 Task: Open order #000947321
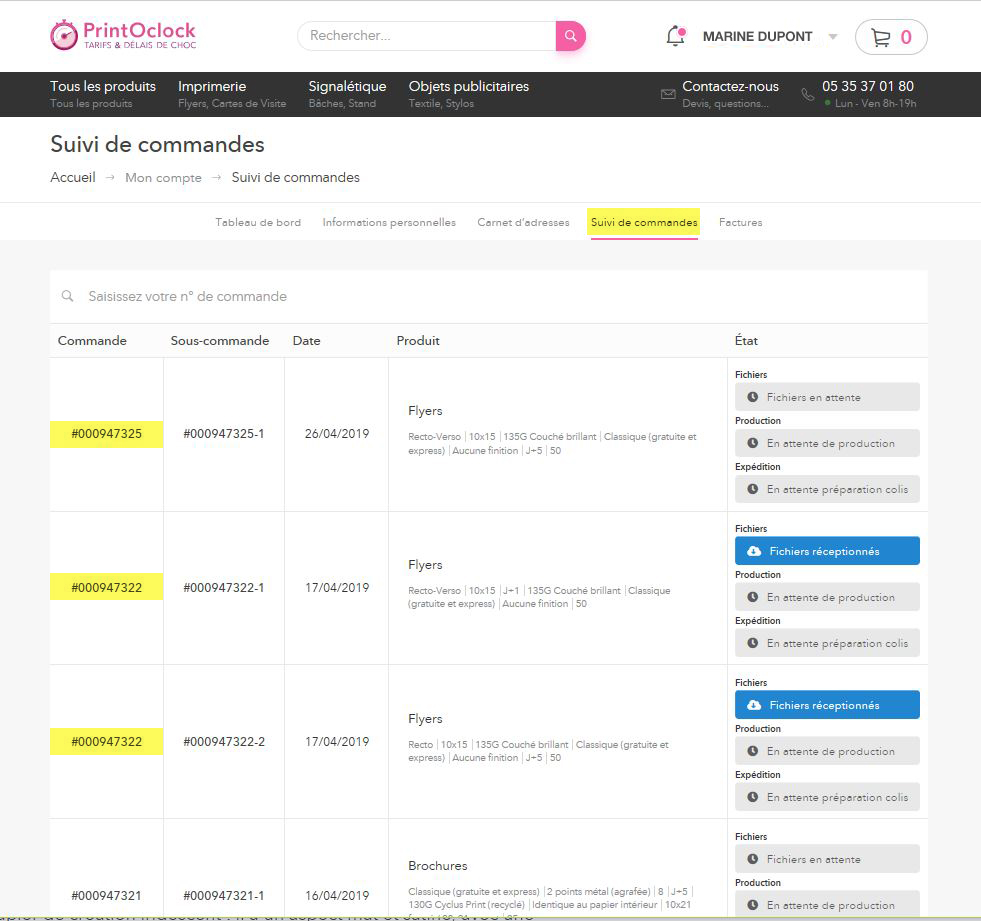(x=106, y=896)
